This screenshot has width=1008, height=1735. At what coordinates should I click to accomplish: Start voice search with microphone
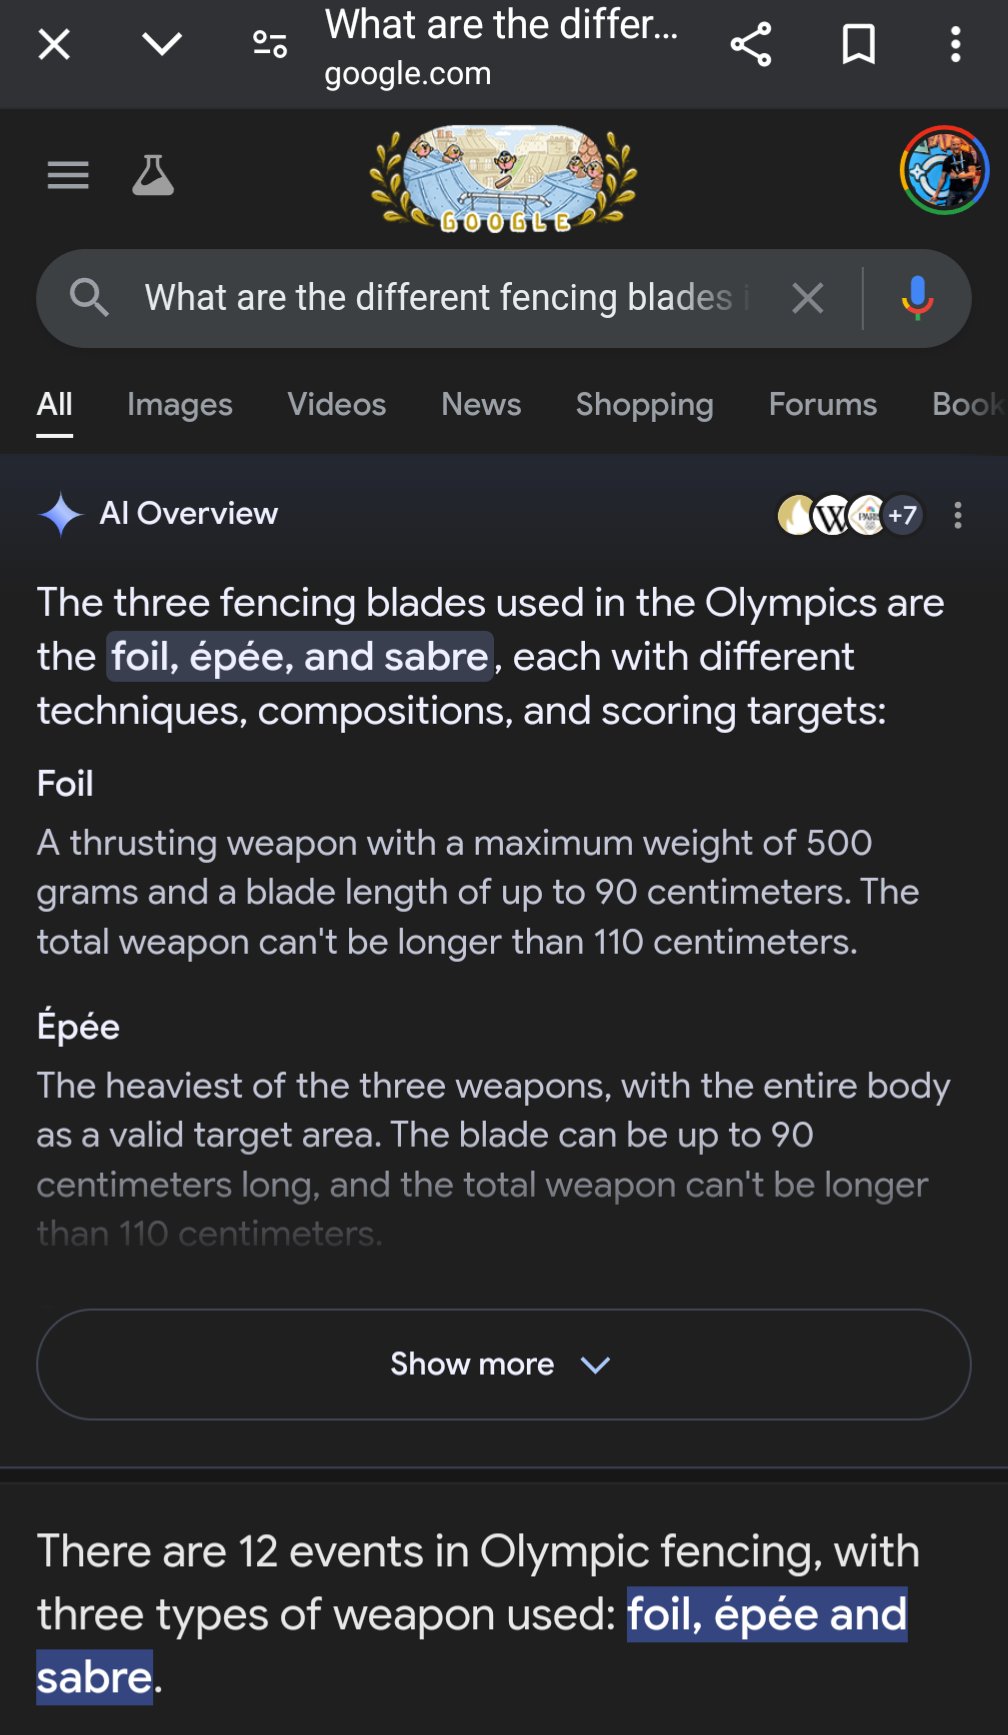[916, 298]
